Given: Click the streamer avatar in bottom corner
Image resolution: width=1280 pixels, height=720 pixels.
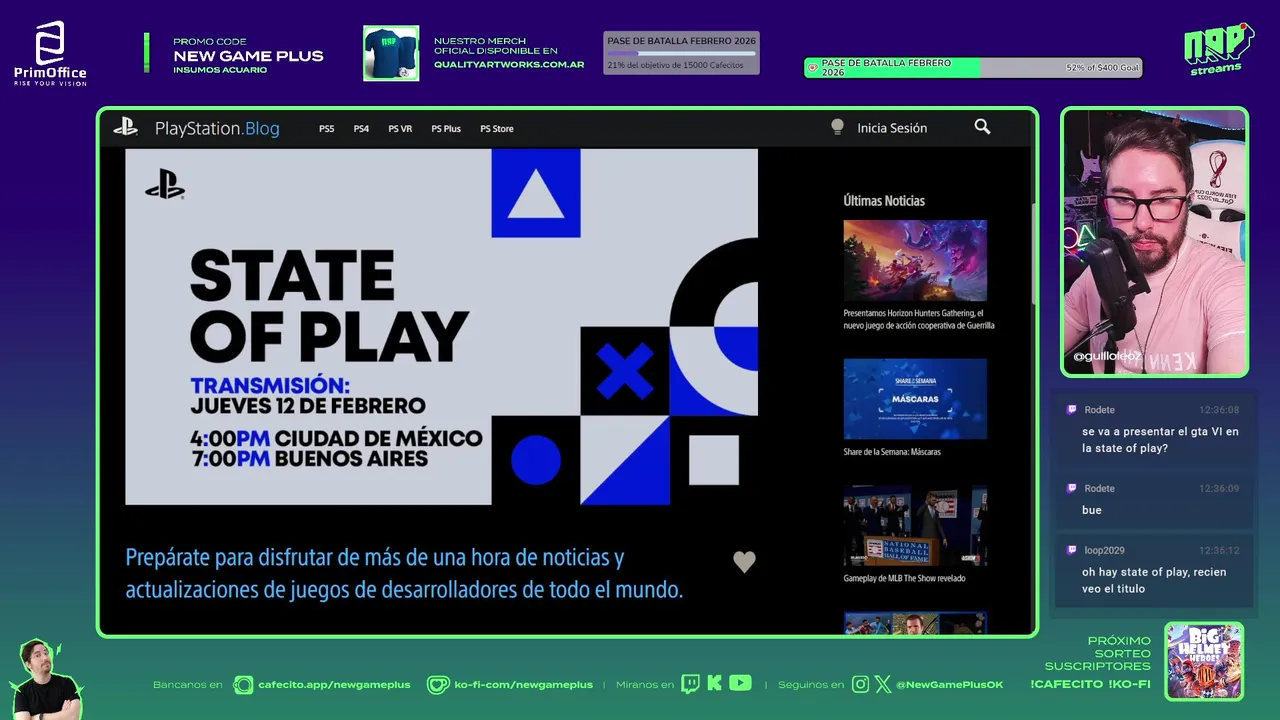Looking at the screenshot, I should pyautogui.click(x=45, y=679).
